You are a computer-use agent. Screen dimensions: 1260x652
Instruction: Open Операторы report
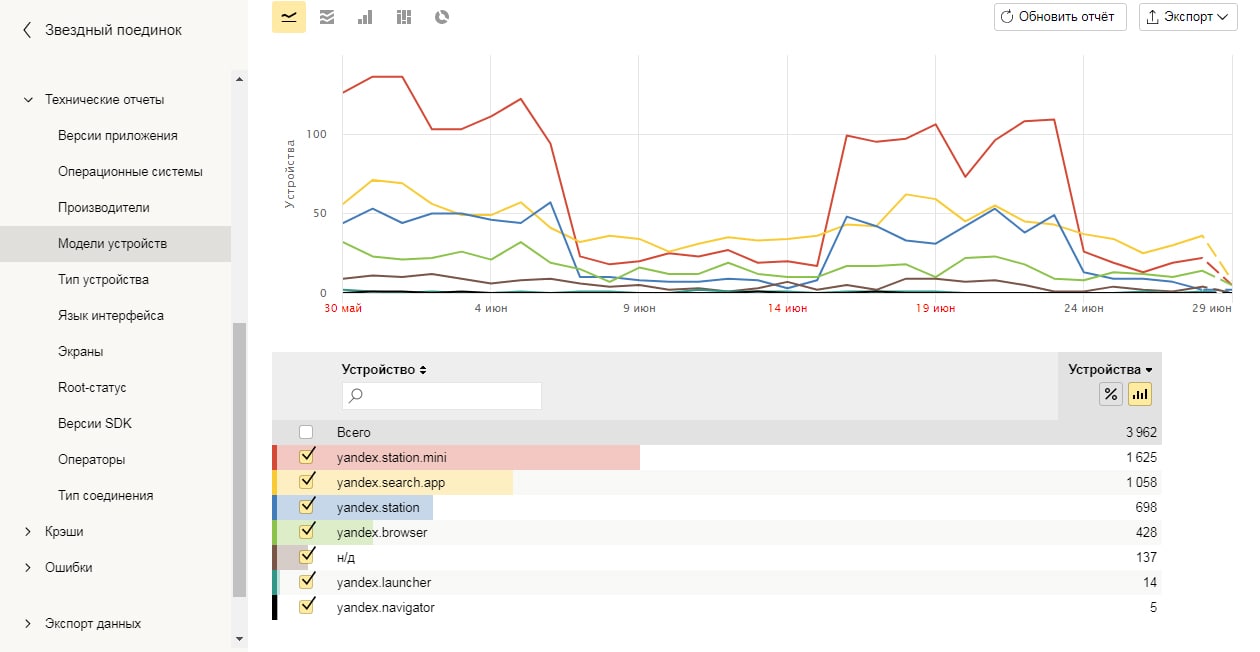91,460
